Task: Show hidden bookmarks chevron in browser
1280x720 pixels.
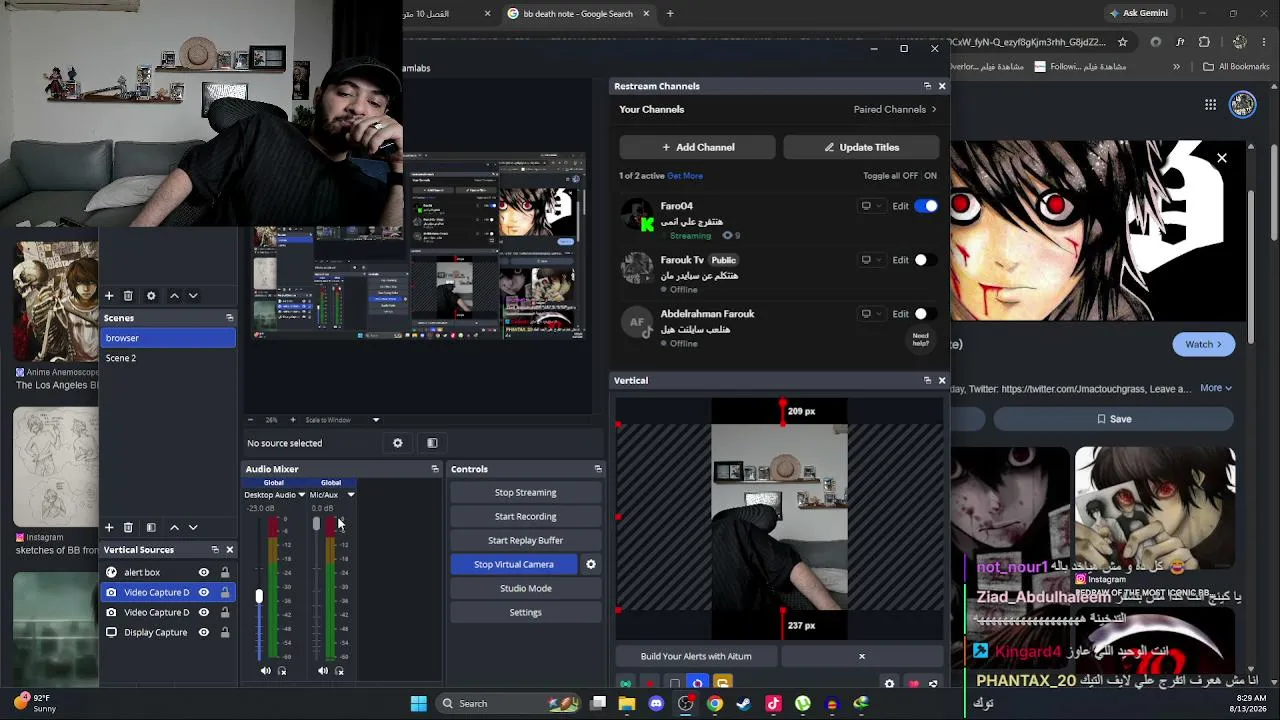Action: pyautogui.click(x=1176, y=67)
